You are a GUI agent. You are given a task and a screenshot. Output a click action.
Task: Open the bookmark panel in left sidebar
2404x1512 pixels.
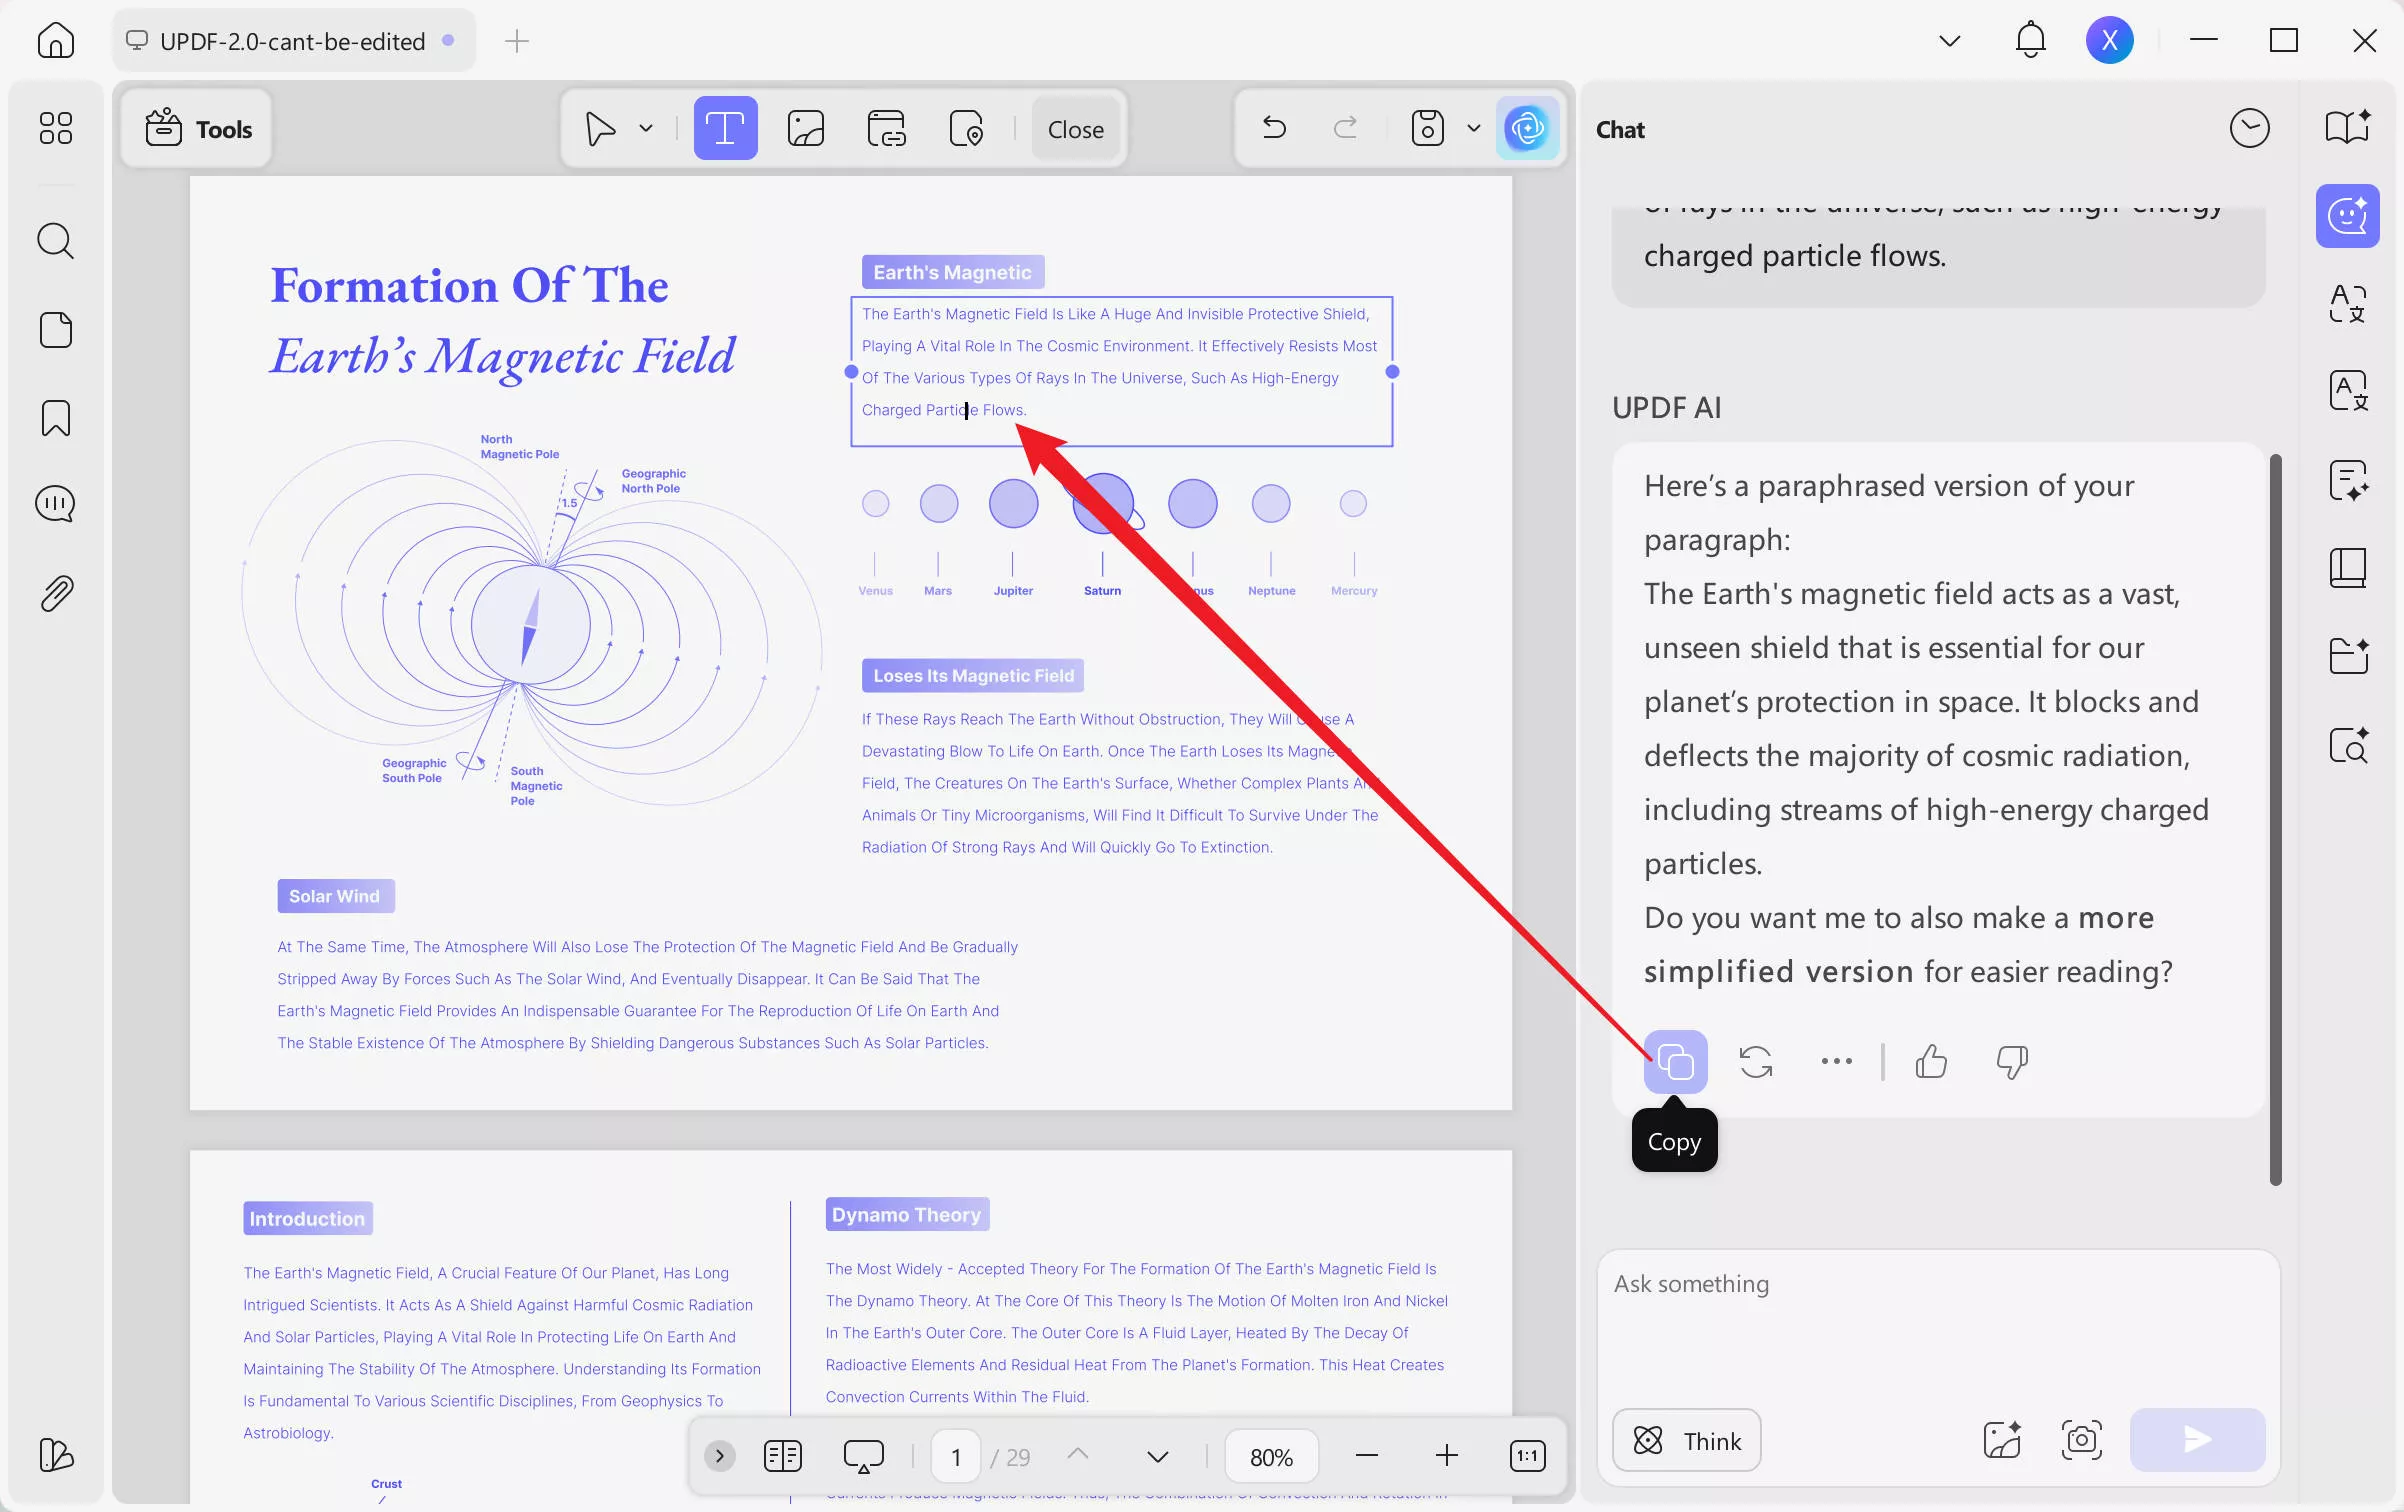click(x=56, y=418)
